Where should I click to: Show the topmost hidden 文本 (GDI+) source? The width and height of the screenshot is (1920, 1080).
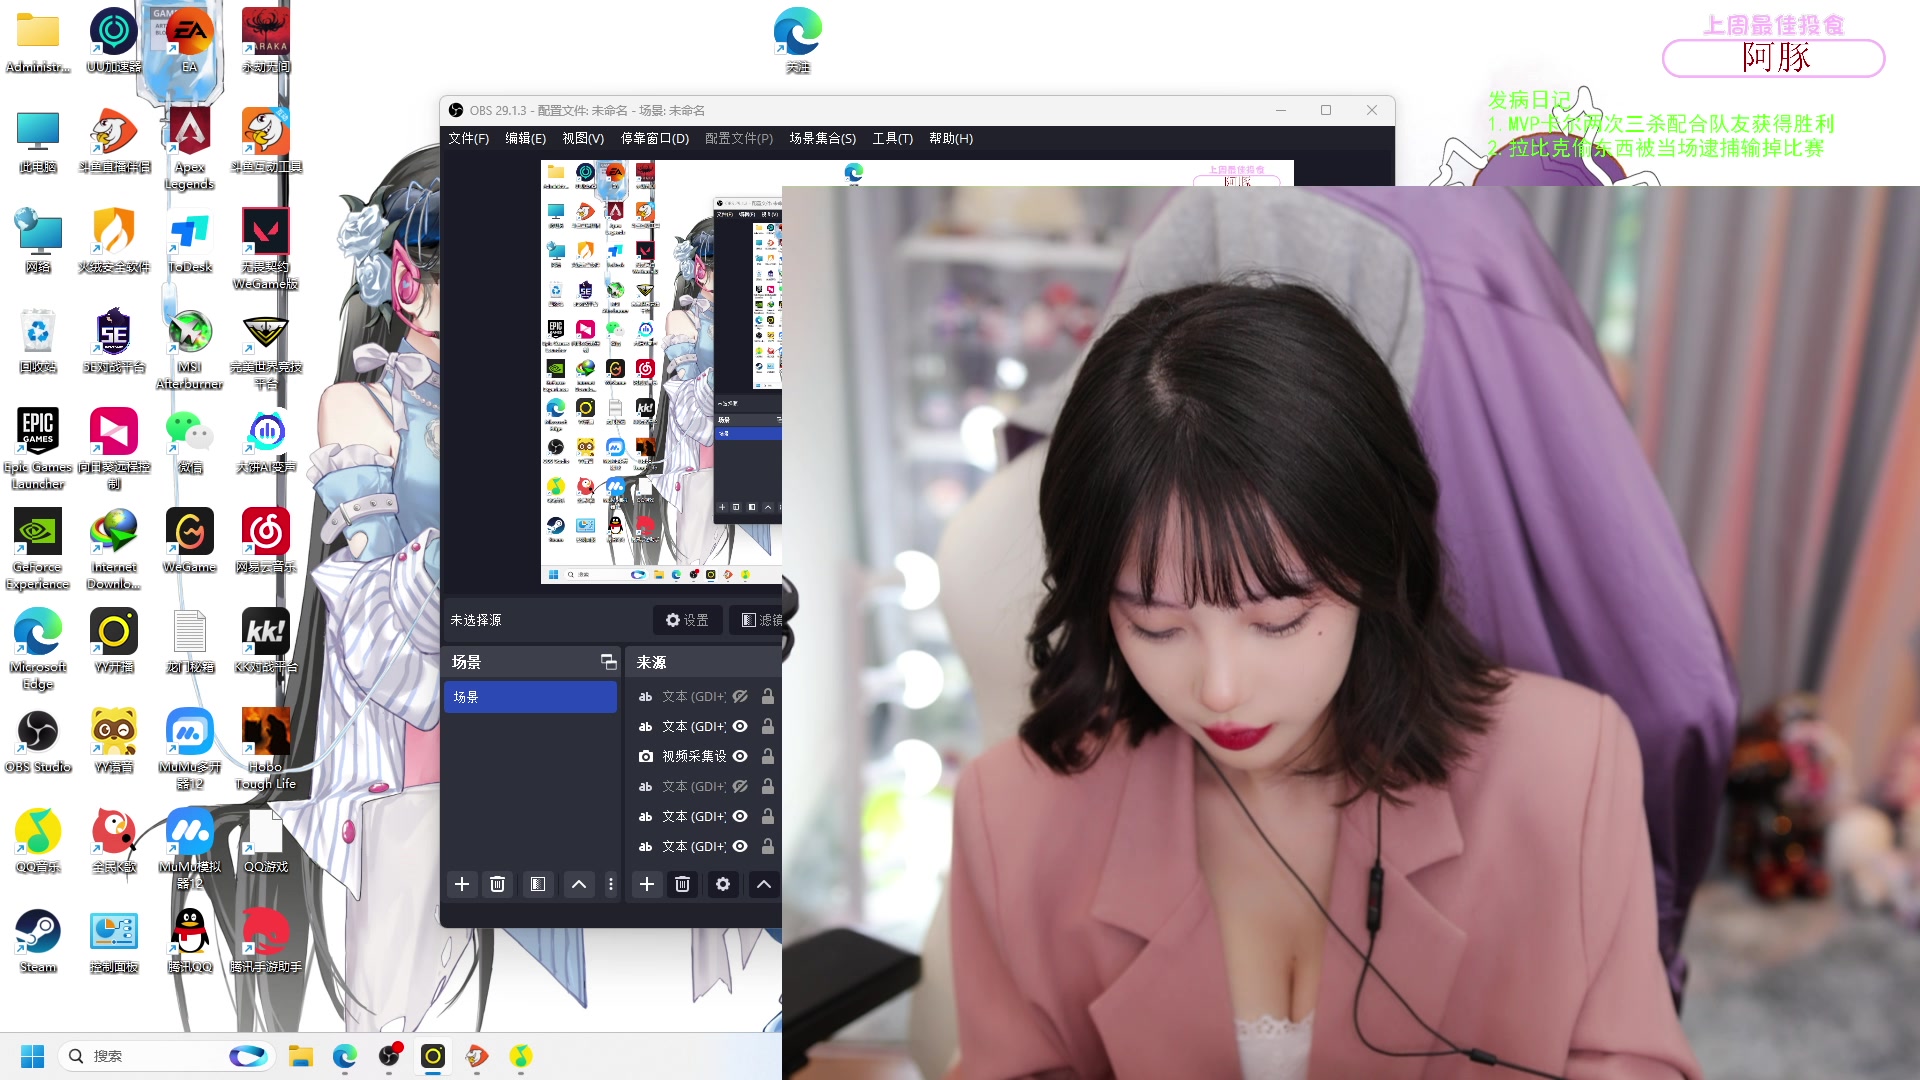740,696
